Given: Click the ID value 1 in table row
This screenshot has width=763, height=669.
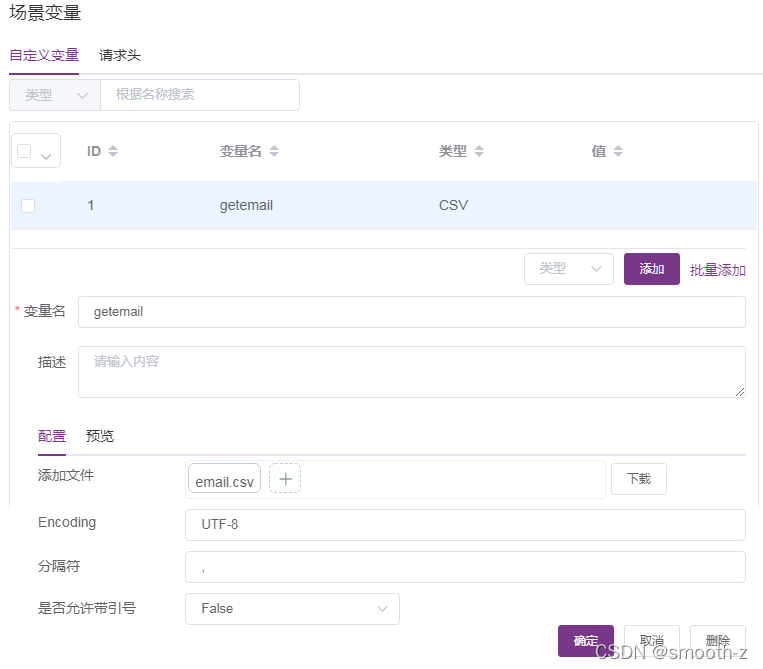Looking at the screenshot, I should [91, 205].
